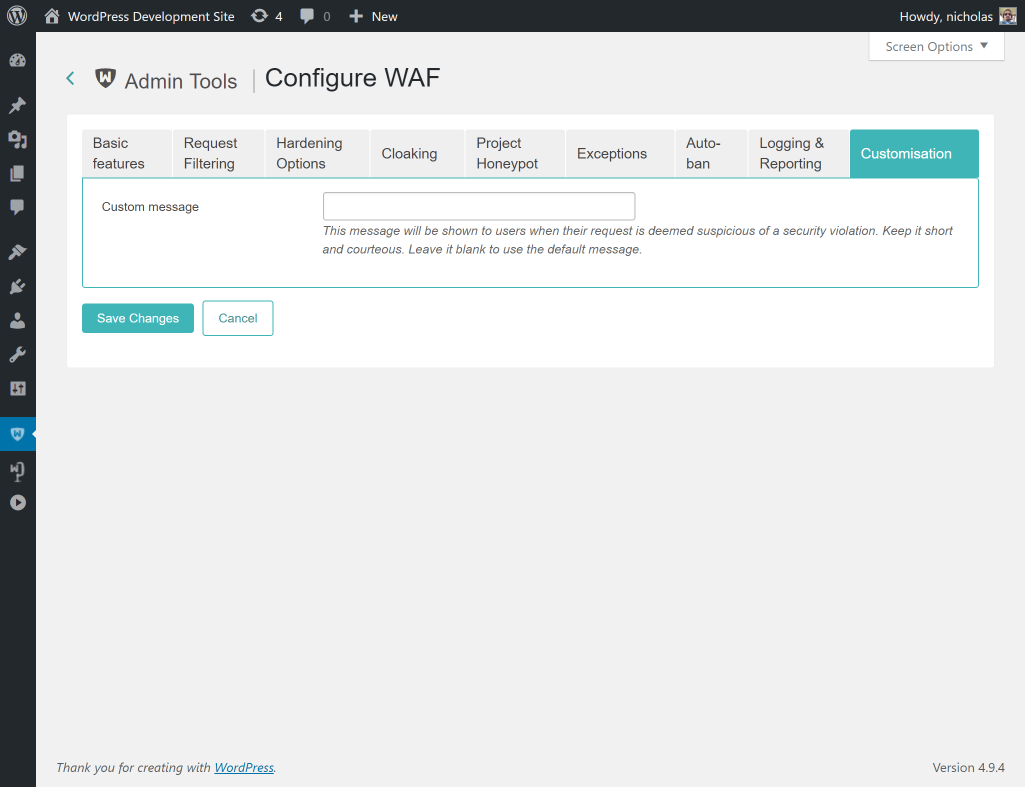The height and width of the screenshot is (787, 1025).
Task: Click the Collapse menu circle-arrow sidebar icon
Action: tap(18, 503)
